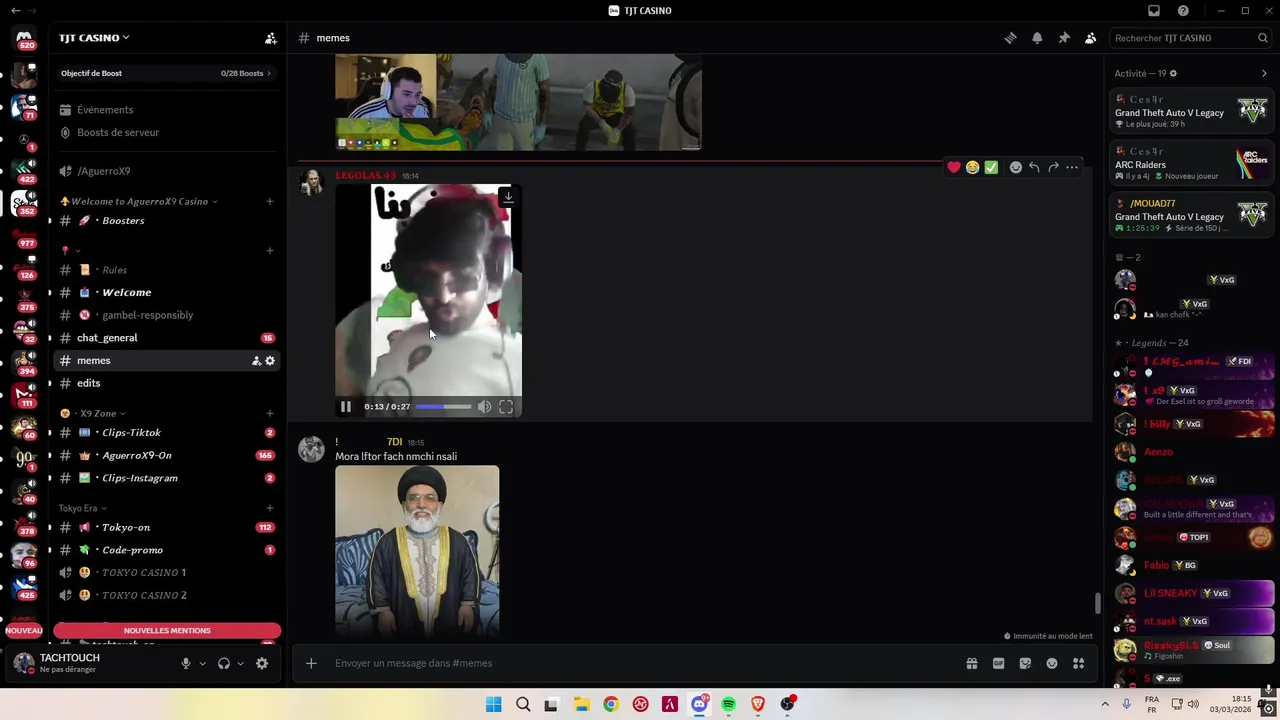Reply to LEGOLAS message
The width and height of the screenshot is (1280, 720).
click(1034, 167)
